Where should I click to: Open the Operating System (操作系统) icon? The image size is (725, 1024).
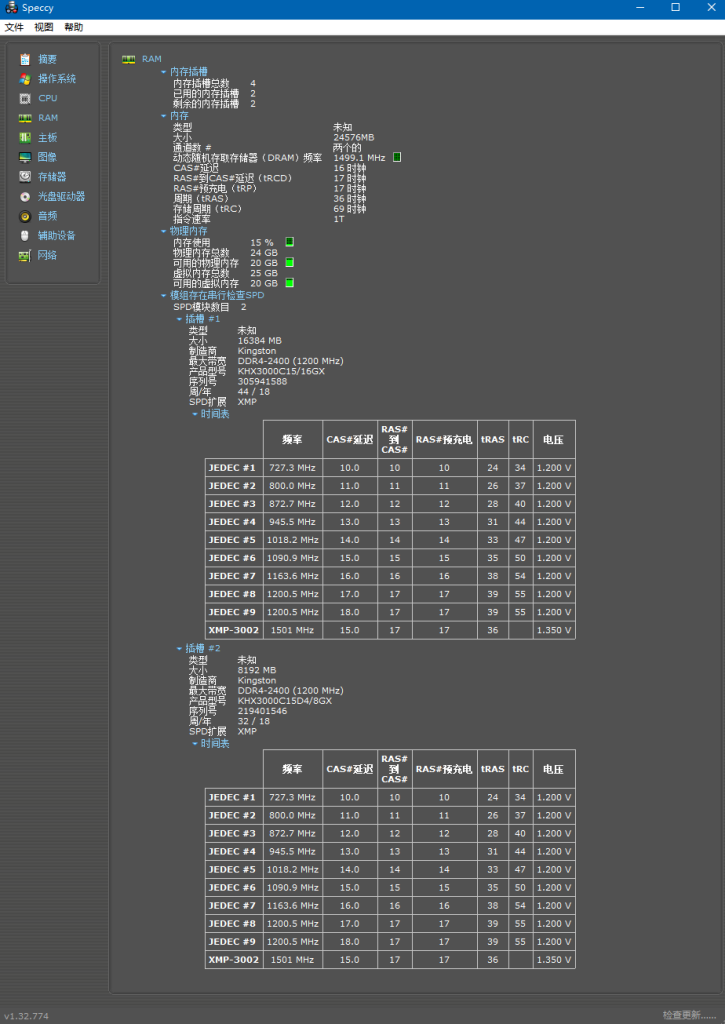point(26,79)
